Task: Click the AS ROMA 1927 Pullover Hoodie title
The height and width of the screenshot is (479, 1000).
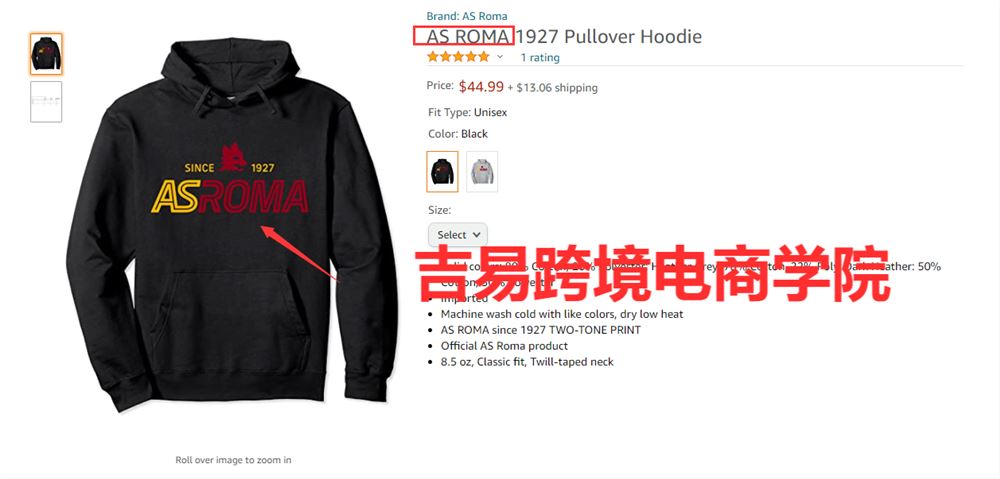Action: click(564, 36)
